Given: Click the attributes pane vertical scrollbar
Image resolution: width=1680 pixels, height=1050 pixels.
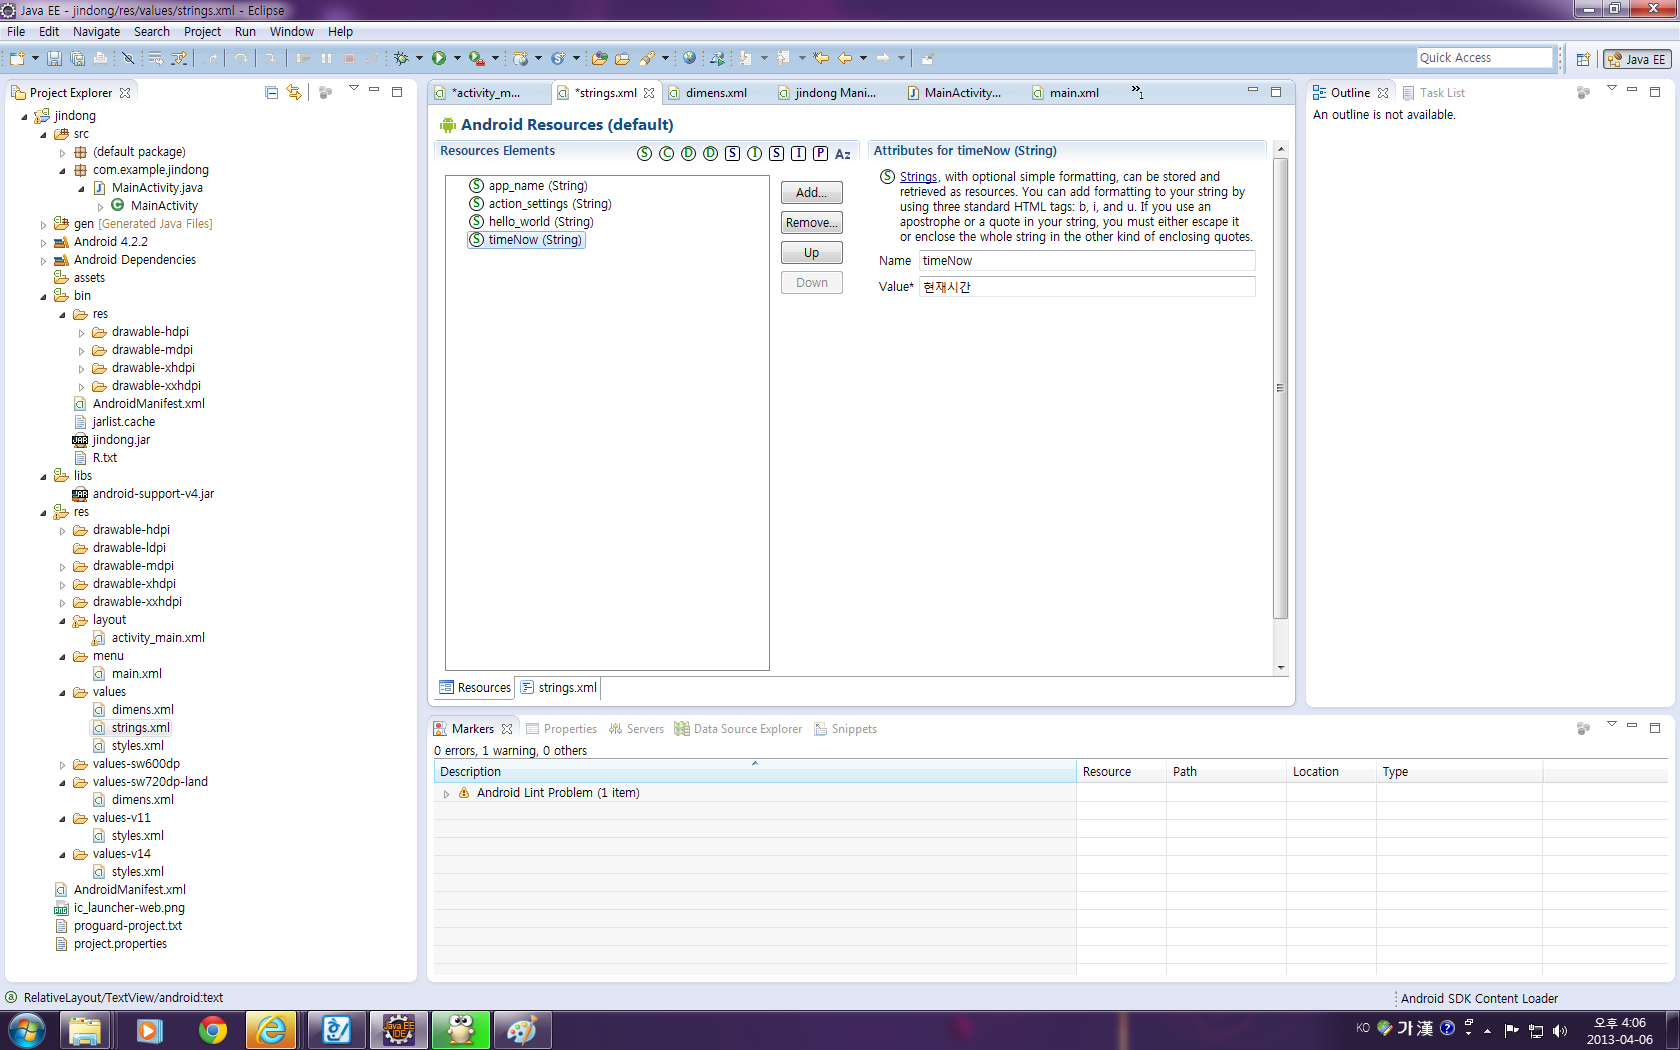Looking at the screenshot, I should (x=1281, y=388).
